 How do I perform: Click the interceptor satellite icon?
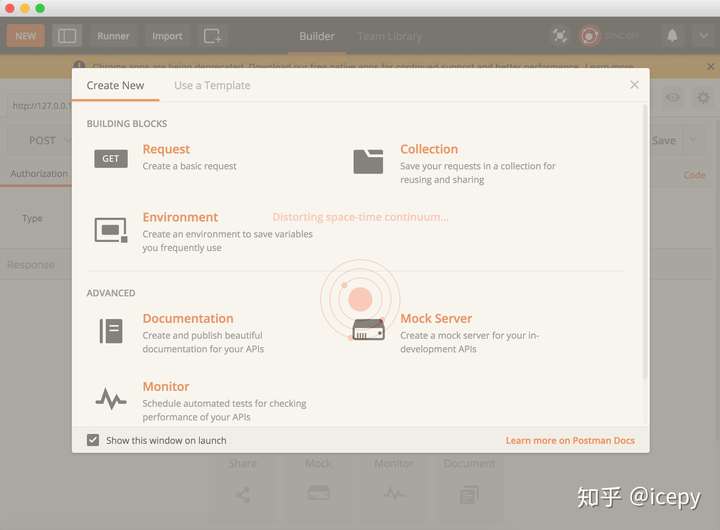(559, 35)
